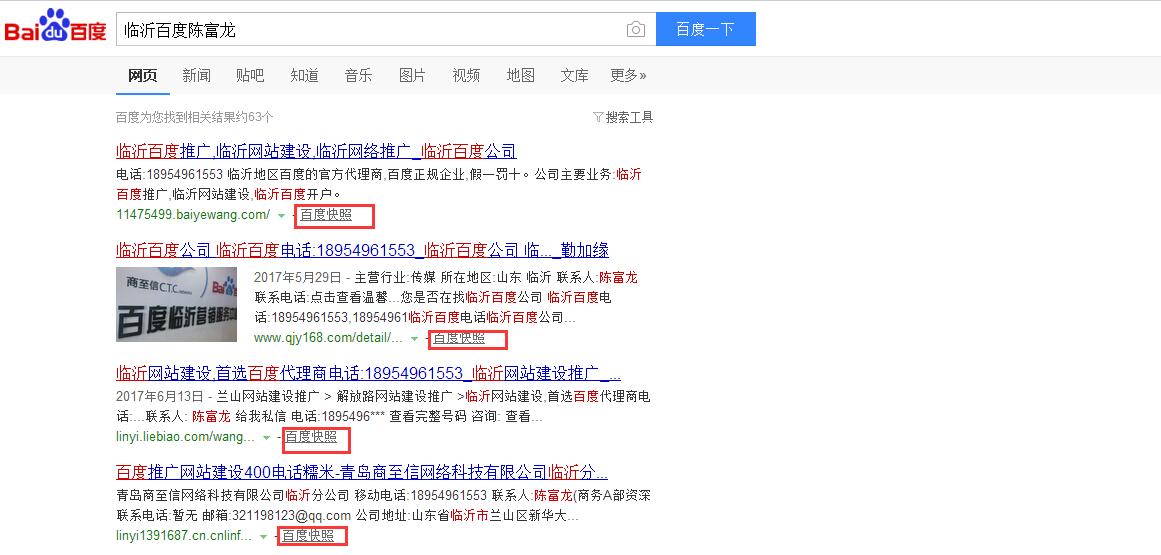
Task: Switch to the 贴吧 tab
Action: (250, 75)
